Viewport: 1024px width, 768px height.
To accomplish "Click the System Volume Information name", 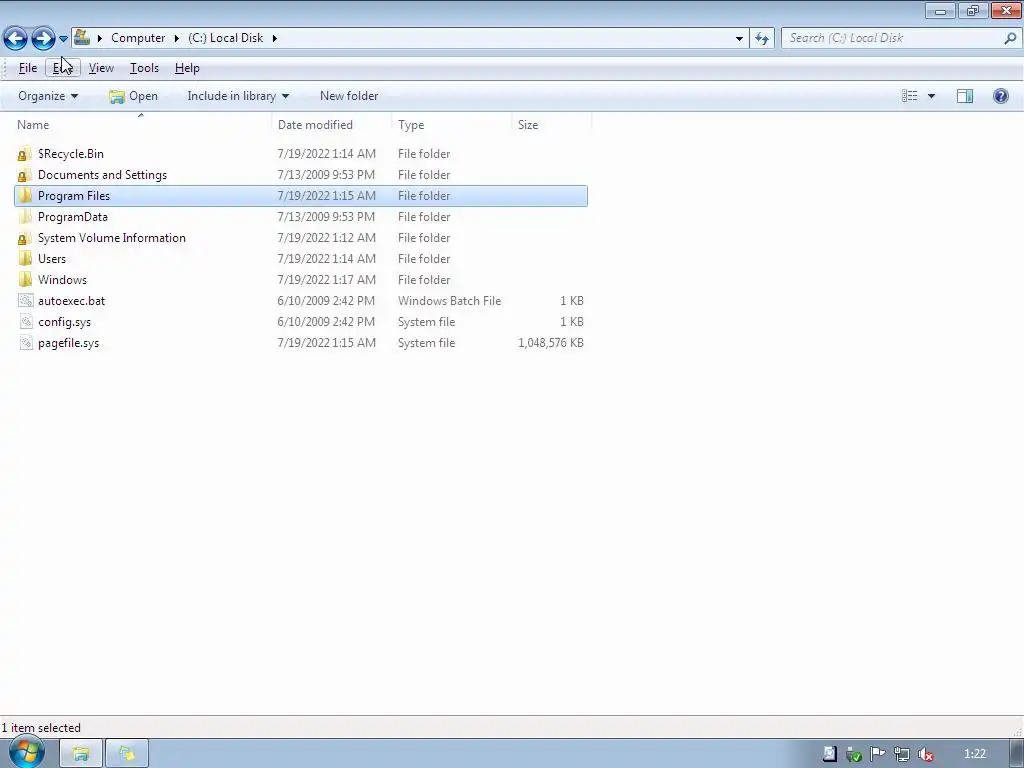I will coord(112,238).
